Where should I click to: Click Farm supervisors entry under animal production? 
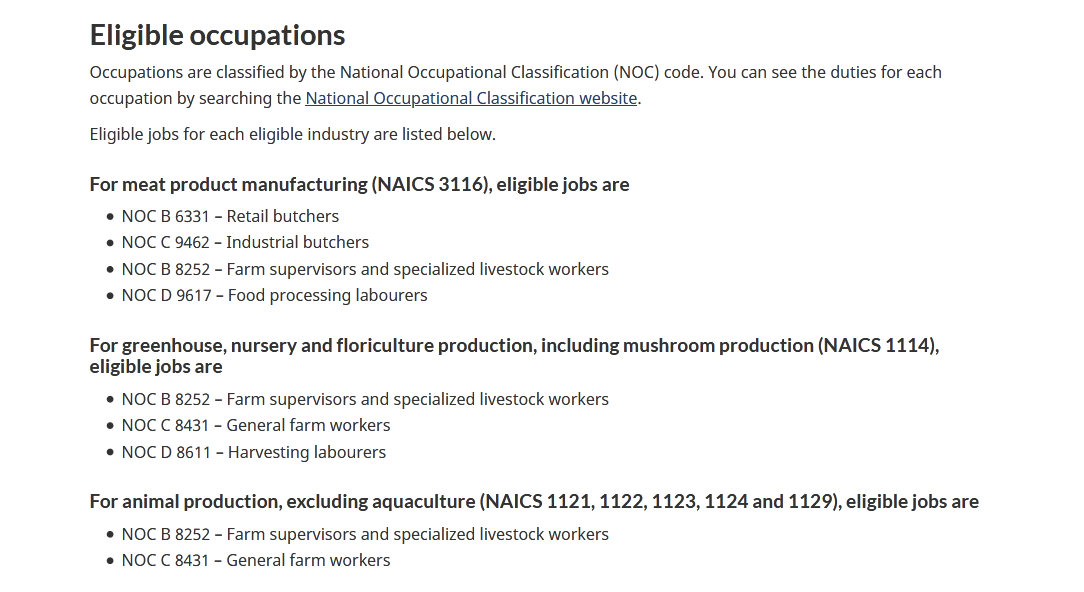tap(365, 534)
